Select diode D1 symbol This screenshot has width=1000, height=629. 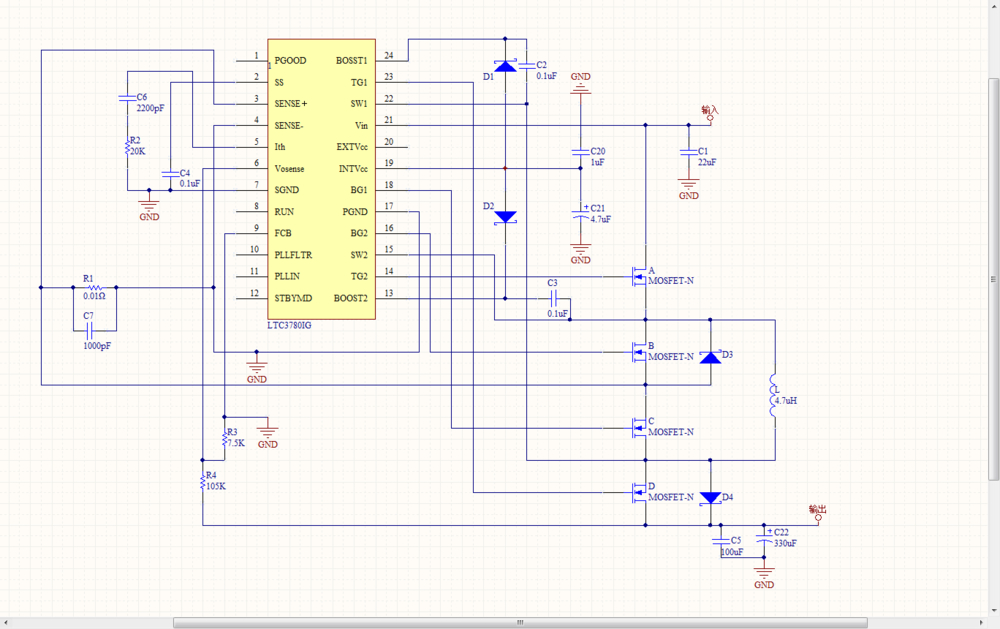(505, 66)
